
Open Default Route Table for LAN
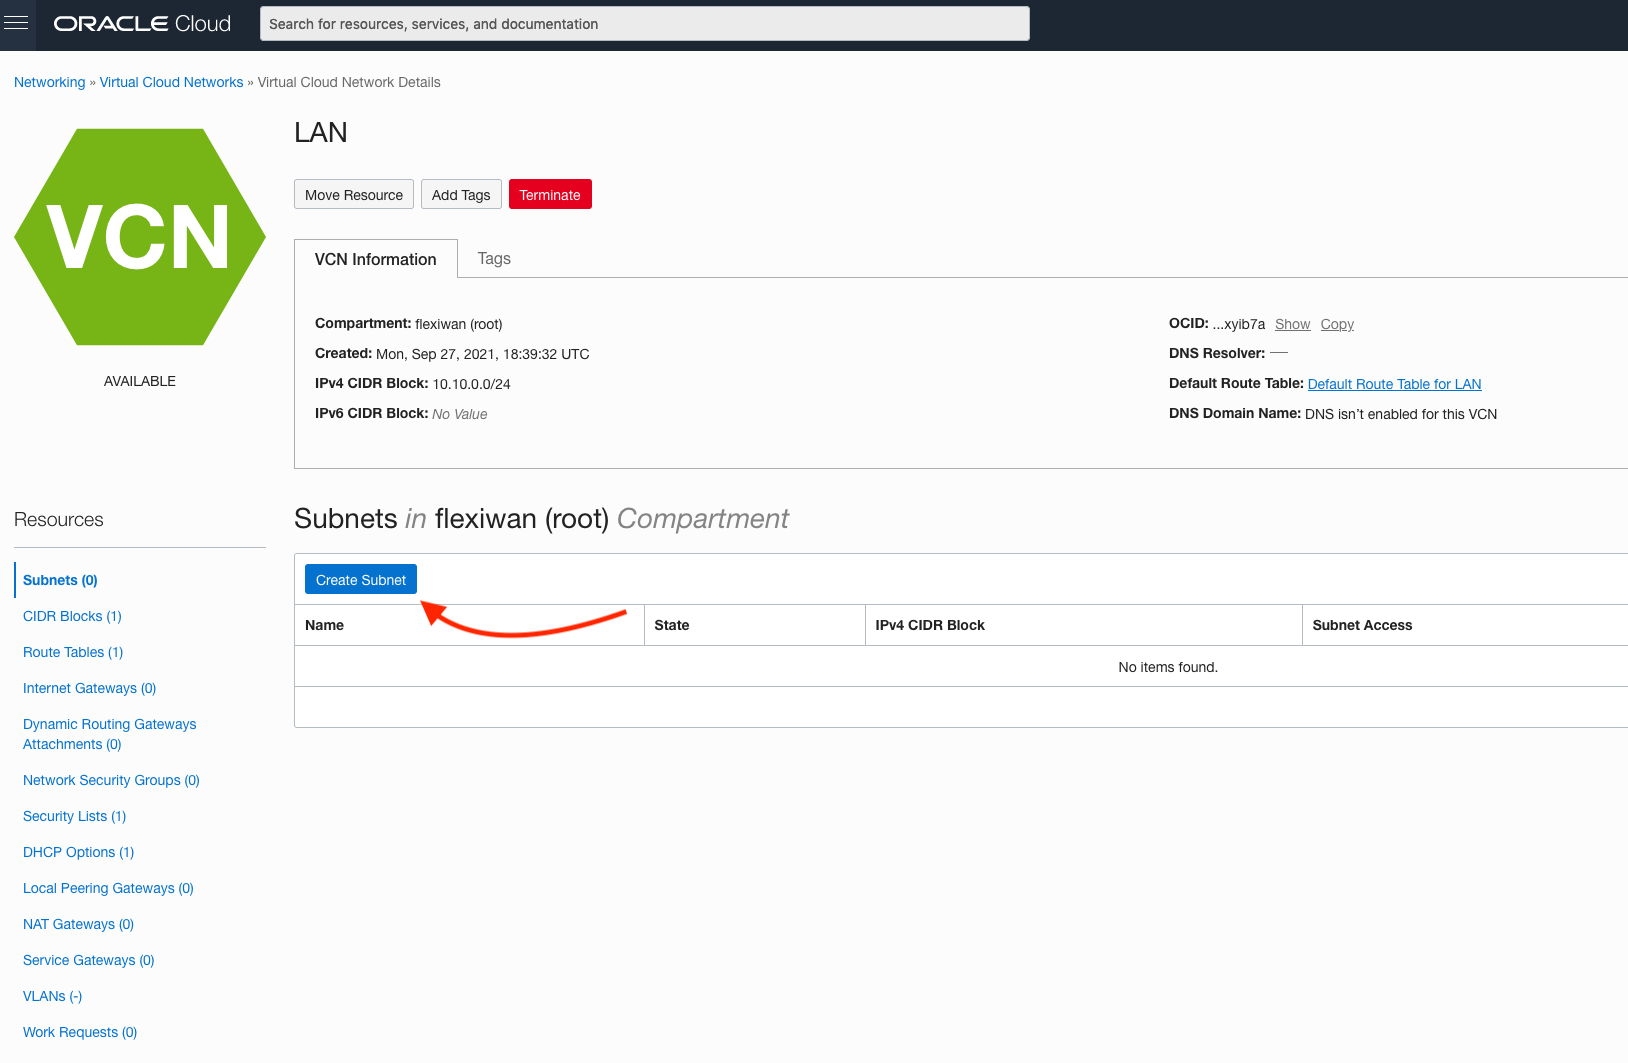tap(1394, 384)
